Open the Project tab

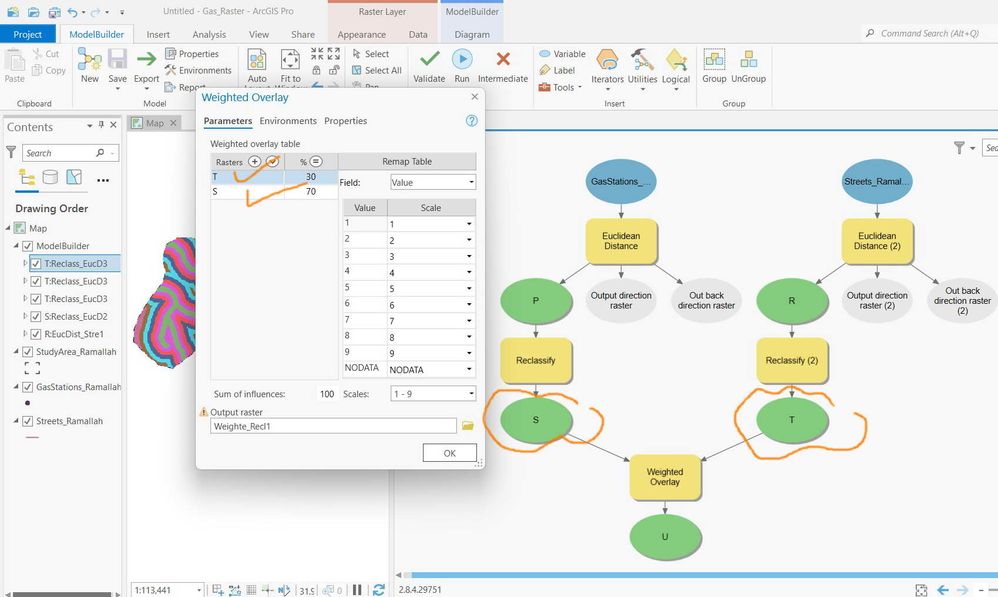coord(27,34)
